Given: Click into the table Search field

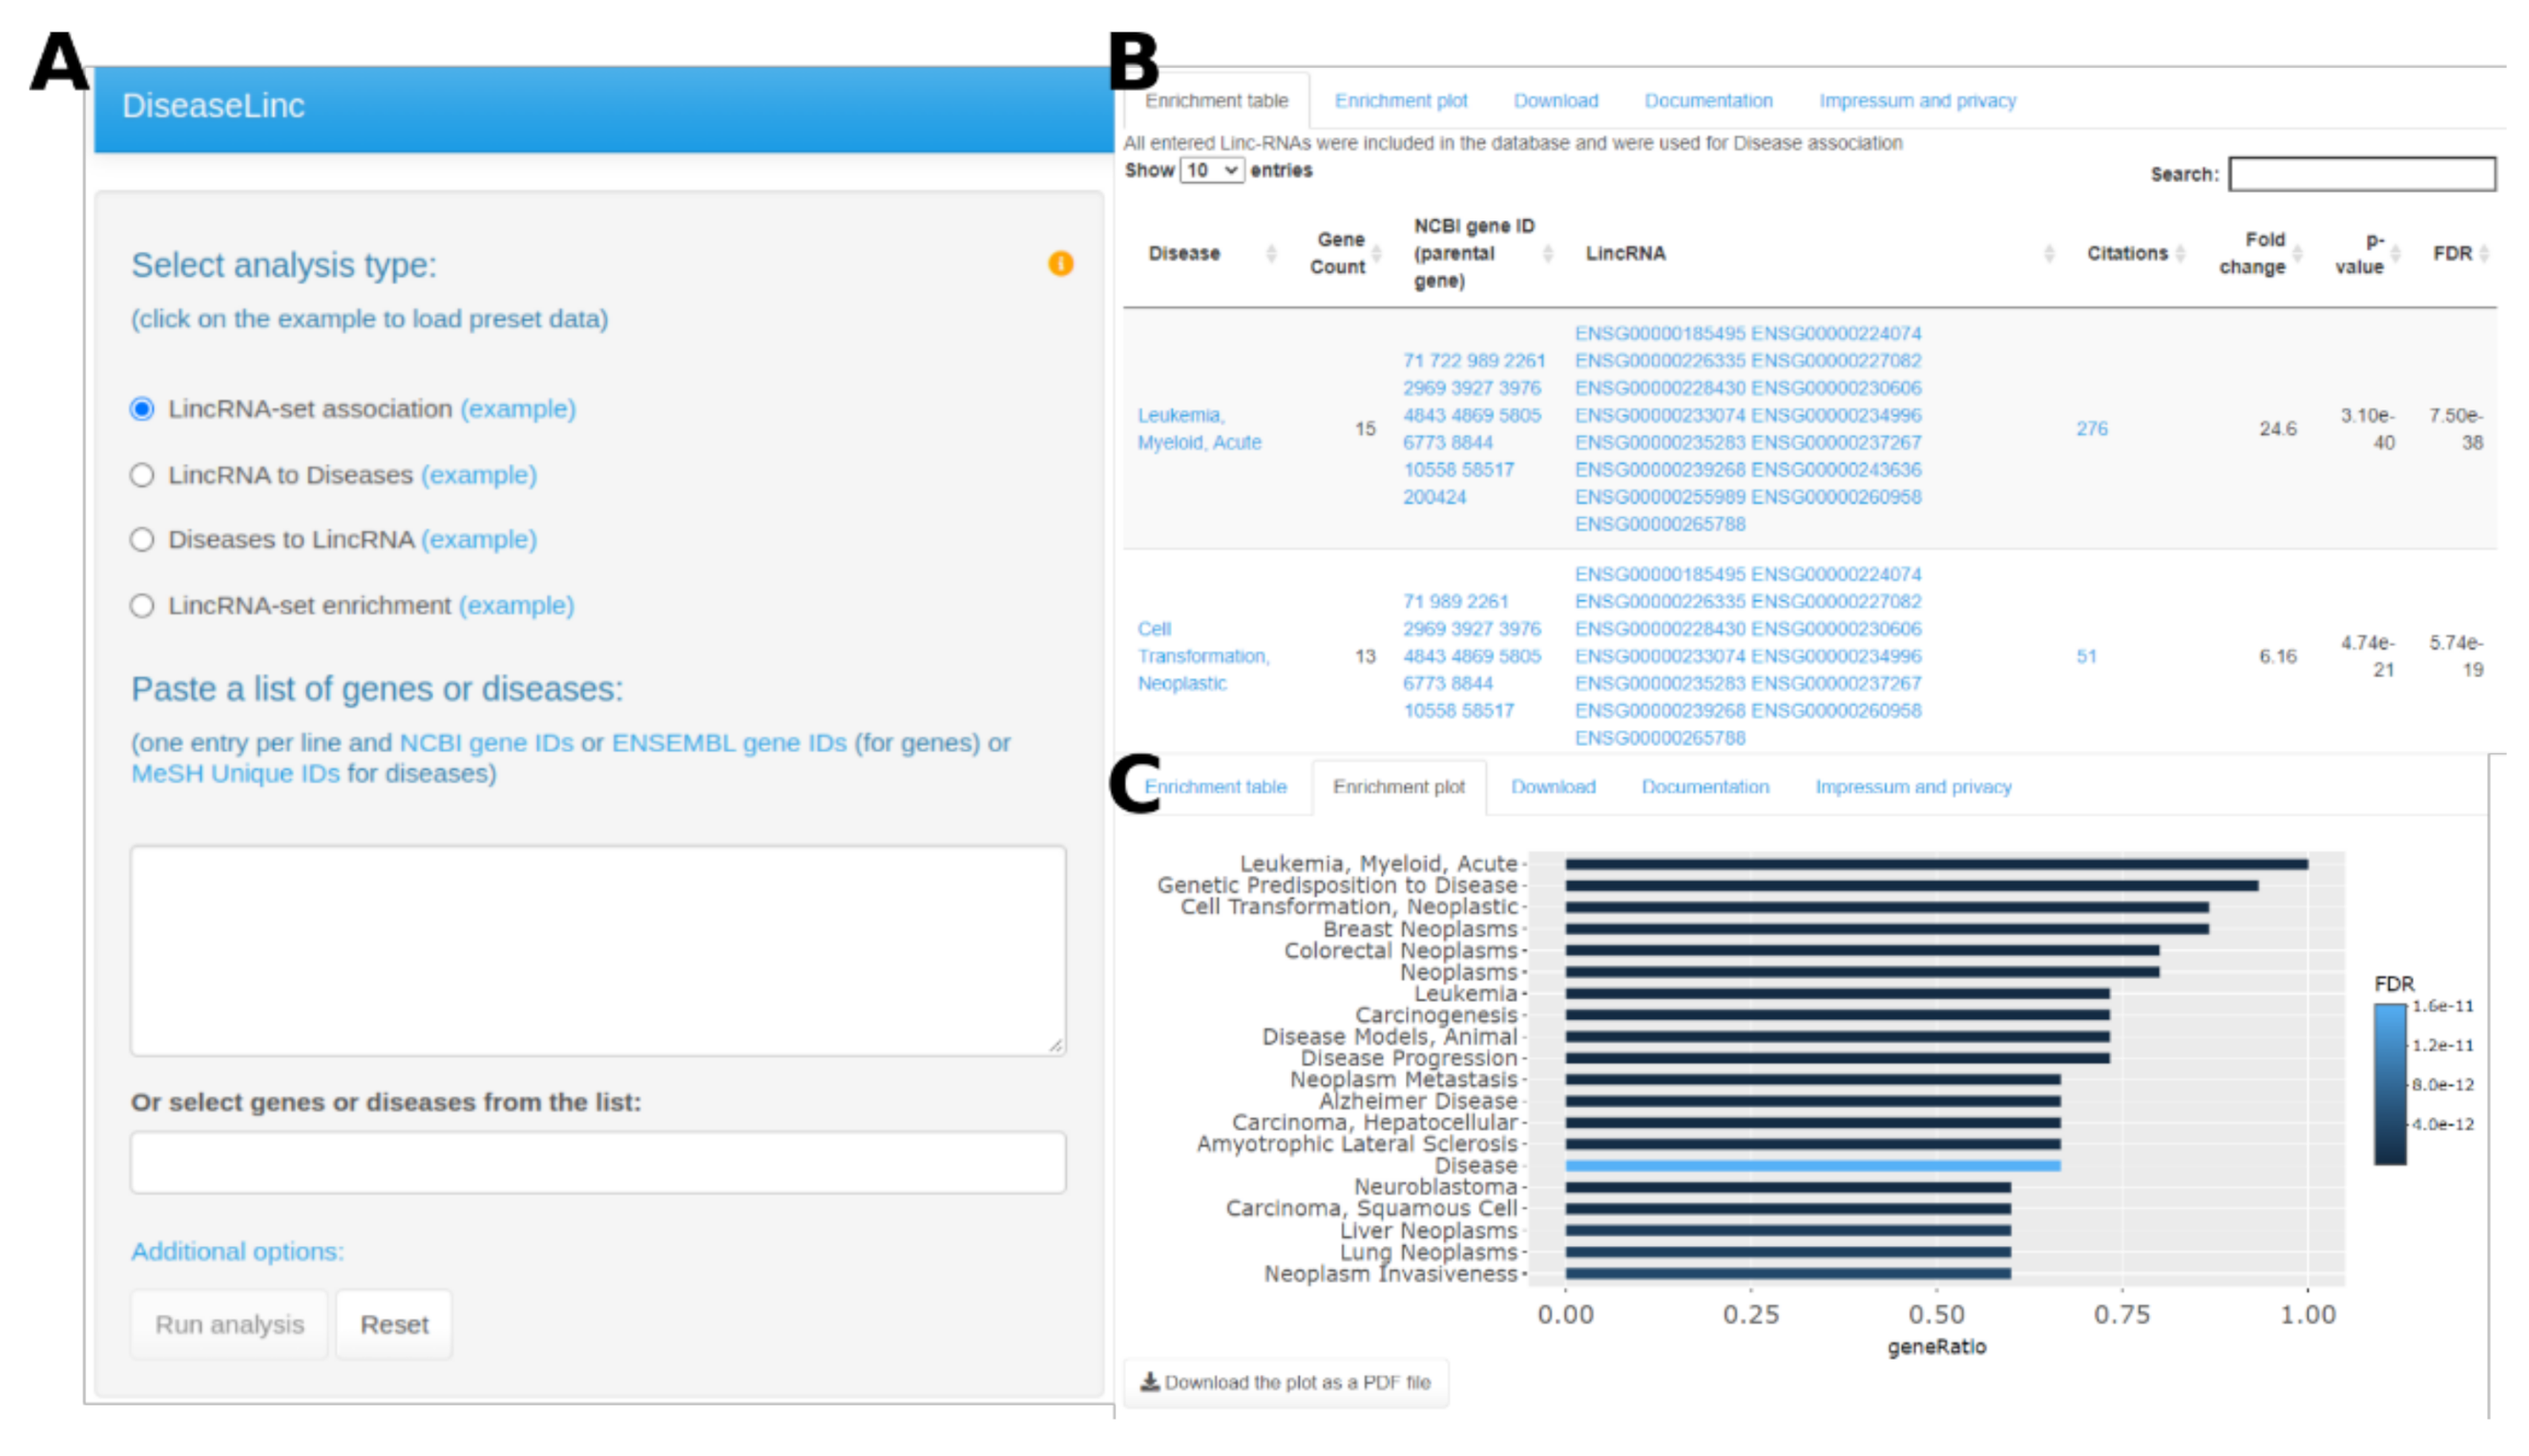Looking at the screenshot, I should point(2361,174).
